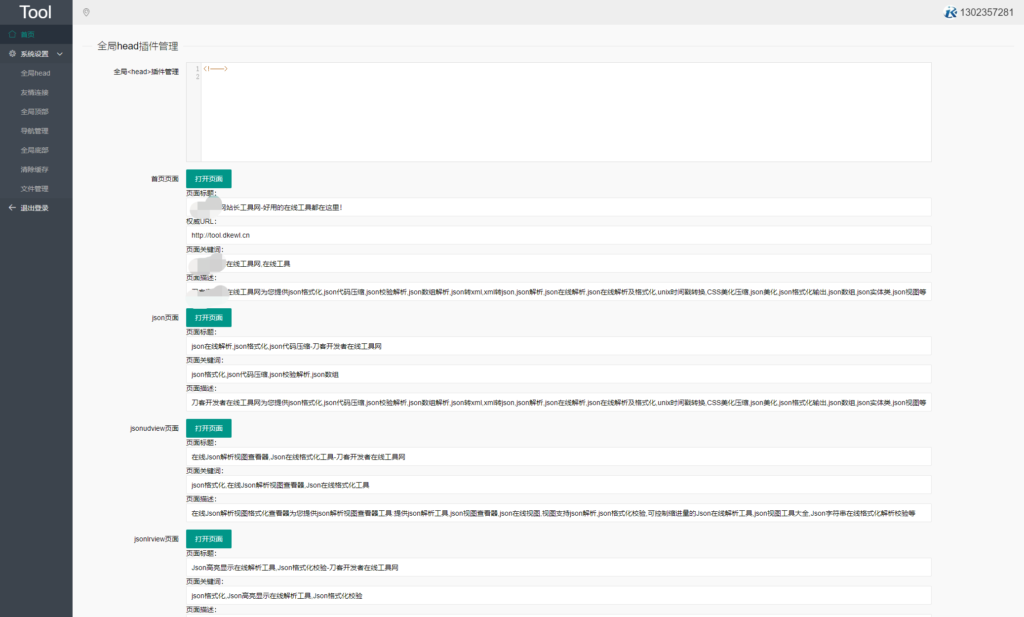Click the location pin icon in top bar

86,12
